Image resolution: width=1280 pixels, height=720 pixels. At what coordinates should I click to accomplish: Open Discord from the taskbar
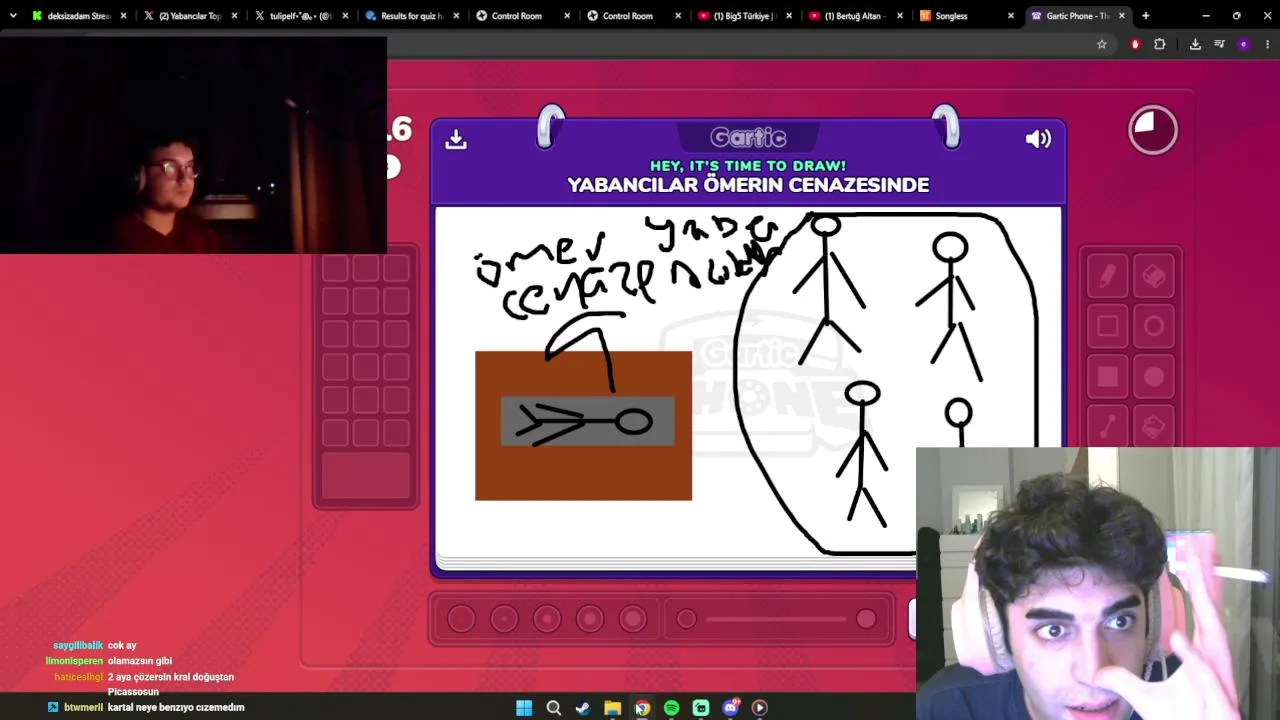731,708
